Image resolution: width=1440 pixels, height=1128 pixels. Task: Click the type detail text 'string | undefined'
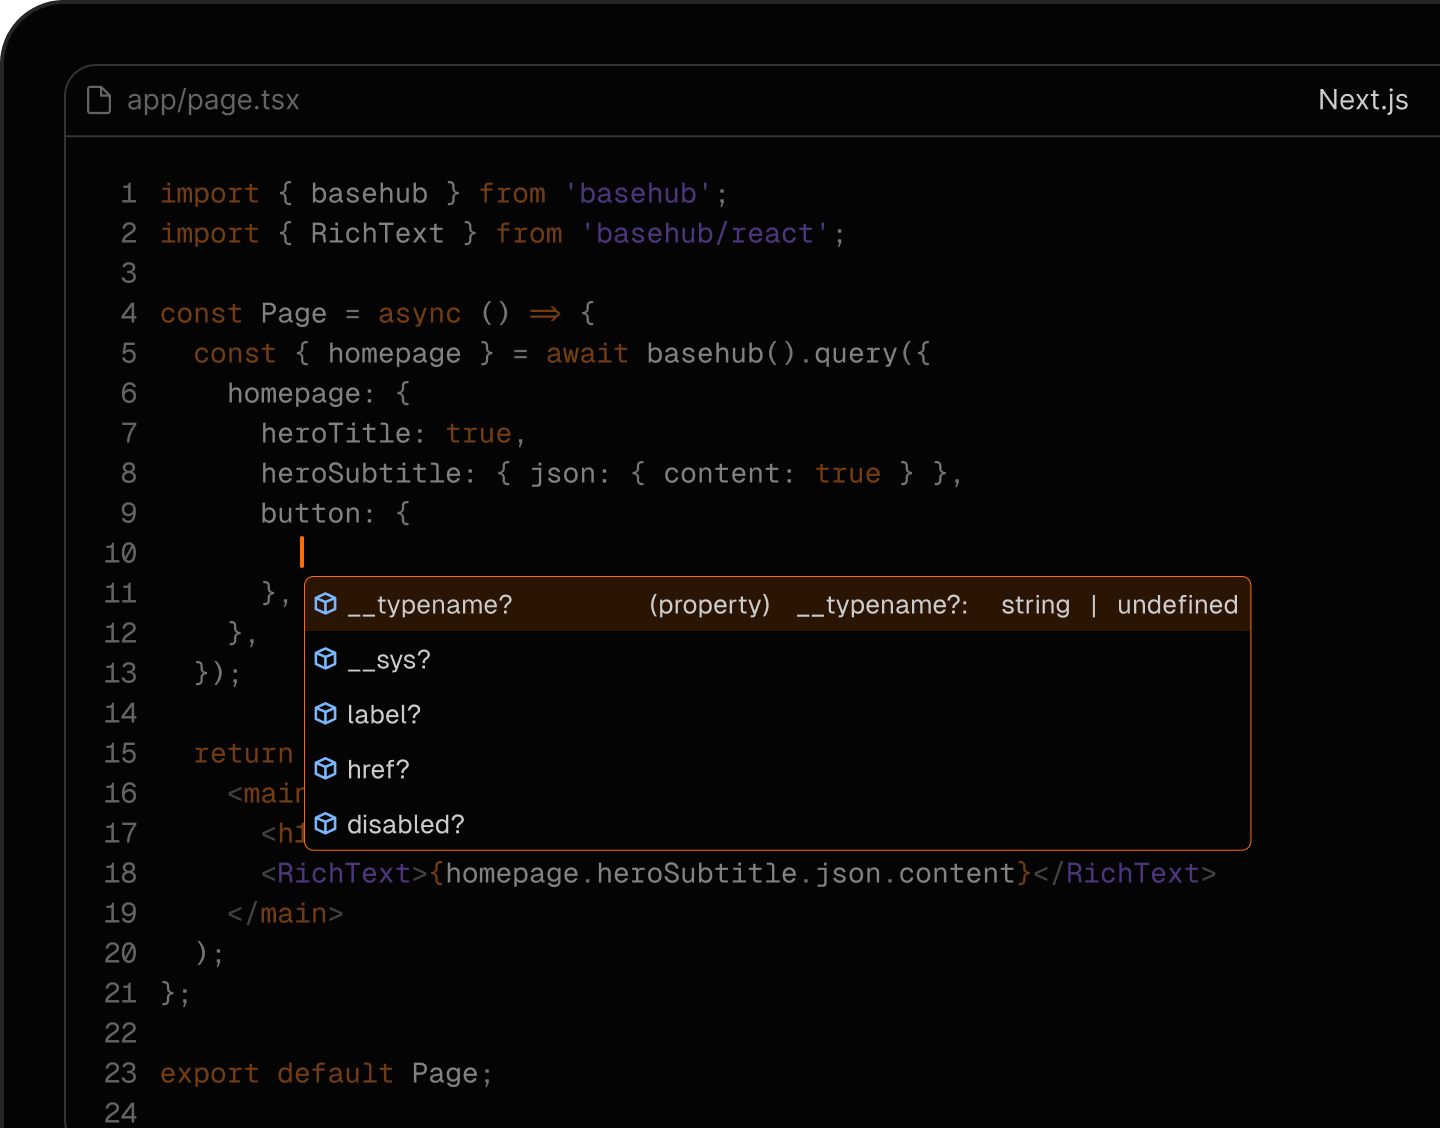pyautogui.click(x=1119, y=605)
